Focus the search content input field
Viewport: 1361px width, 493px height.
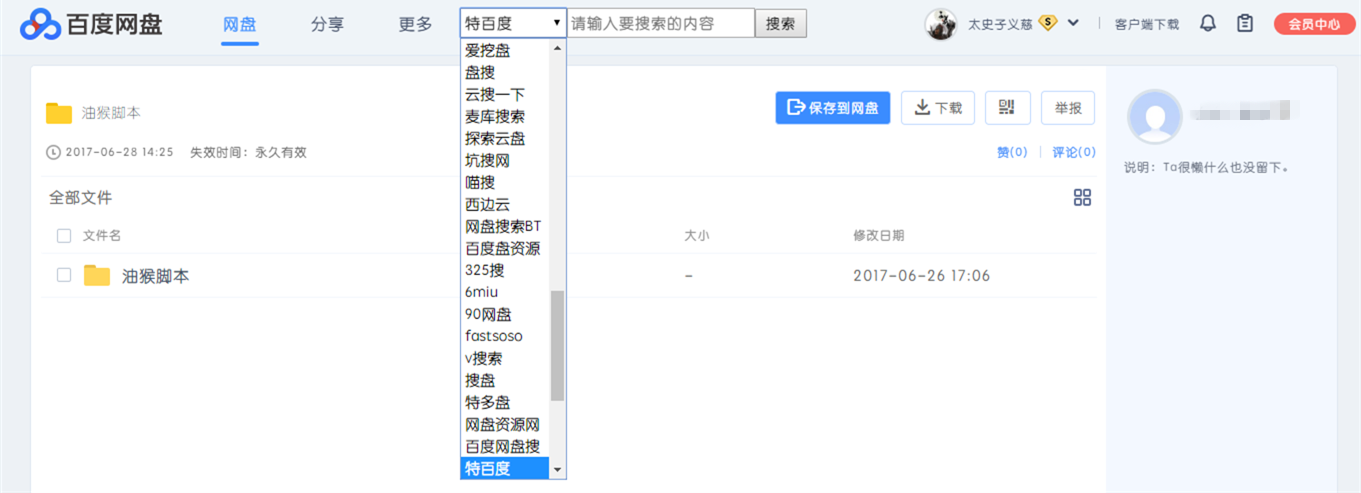point(661,23)
